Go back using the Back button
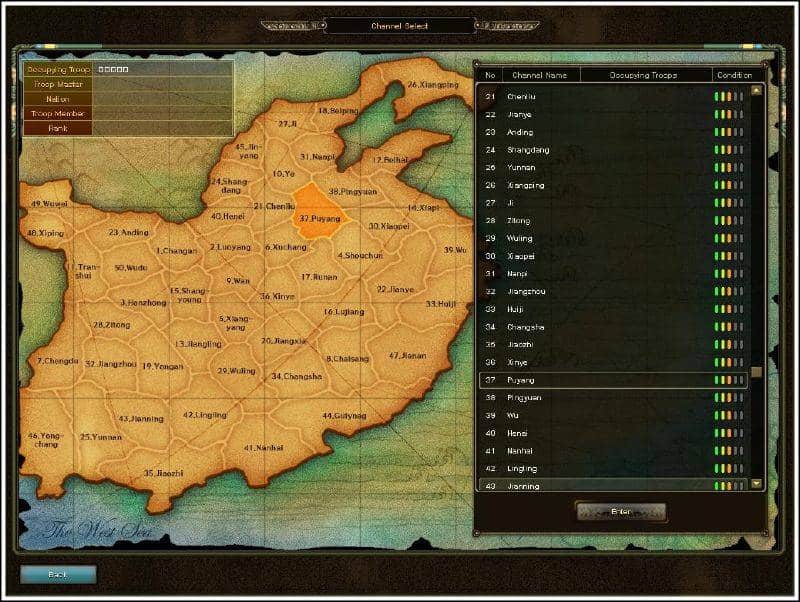The image size is (800, 602). click(58, 575)
